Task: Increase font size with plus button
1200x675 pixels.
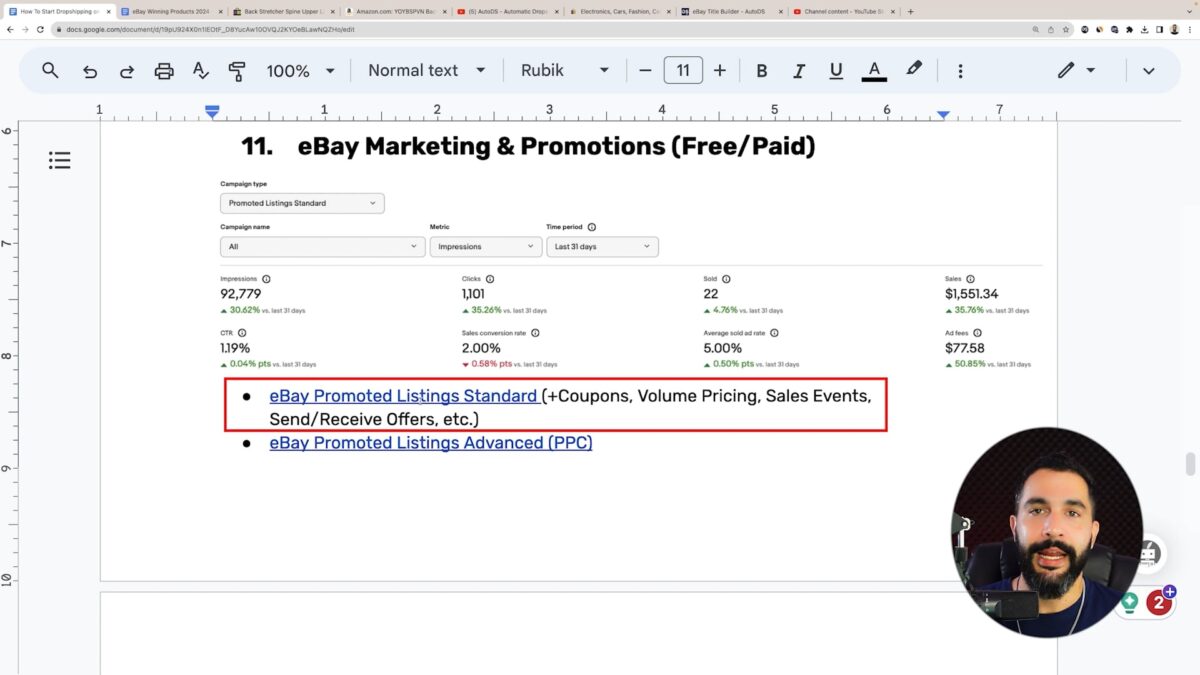Action: point(720,71)
